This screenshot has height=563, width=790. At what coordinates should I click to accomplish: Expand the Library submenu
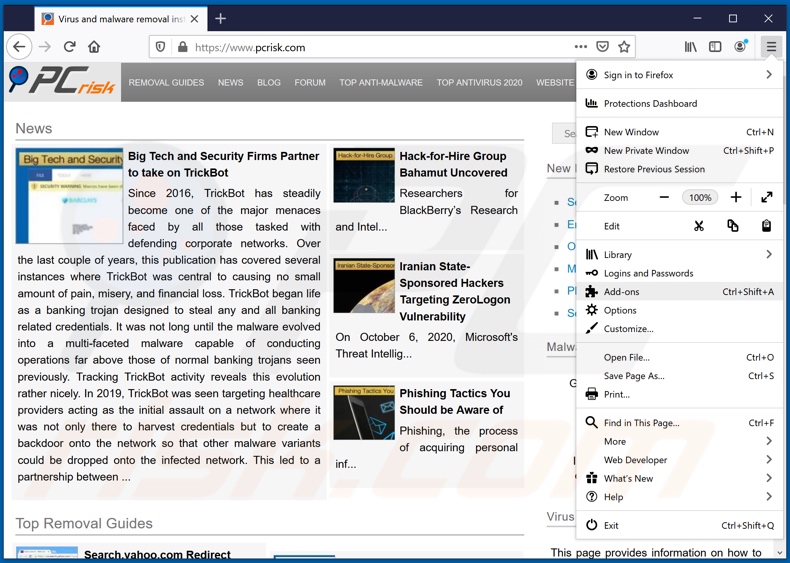(x=679, y=255)
